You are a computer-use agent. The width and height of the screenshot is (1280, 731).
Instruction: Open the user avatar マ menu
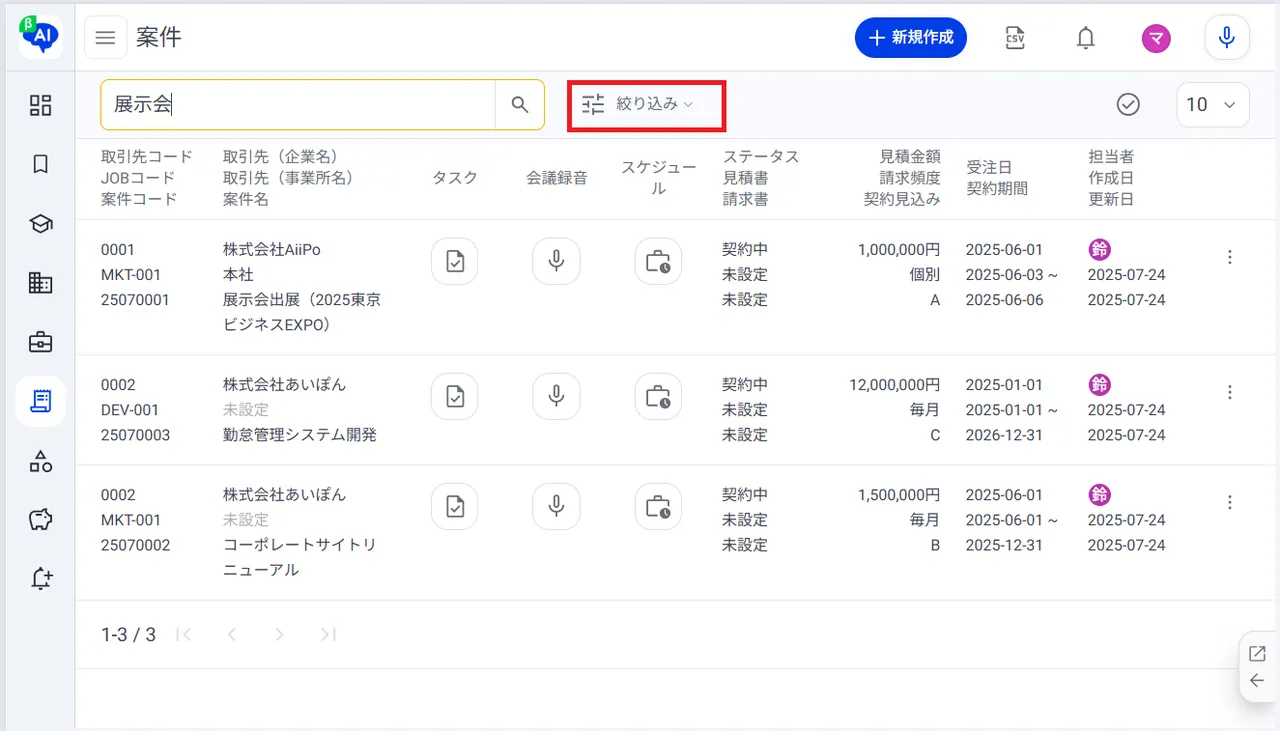[x=1156, y=38]
